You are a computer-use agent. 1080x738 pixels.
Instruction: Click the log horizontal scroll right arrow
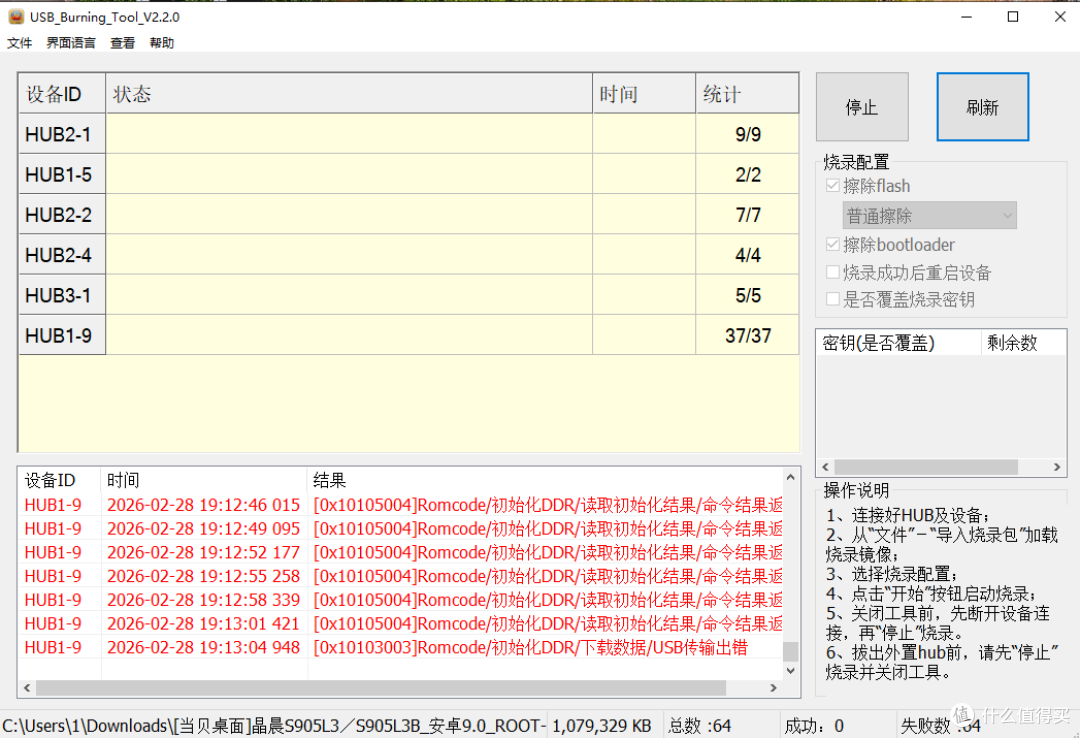pos(773,688)
